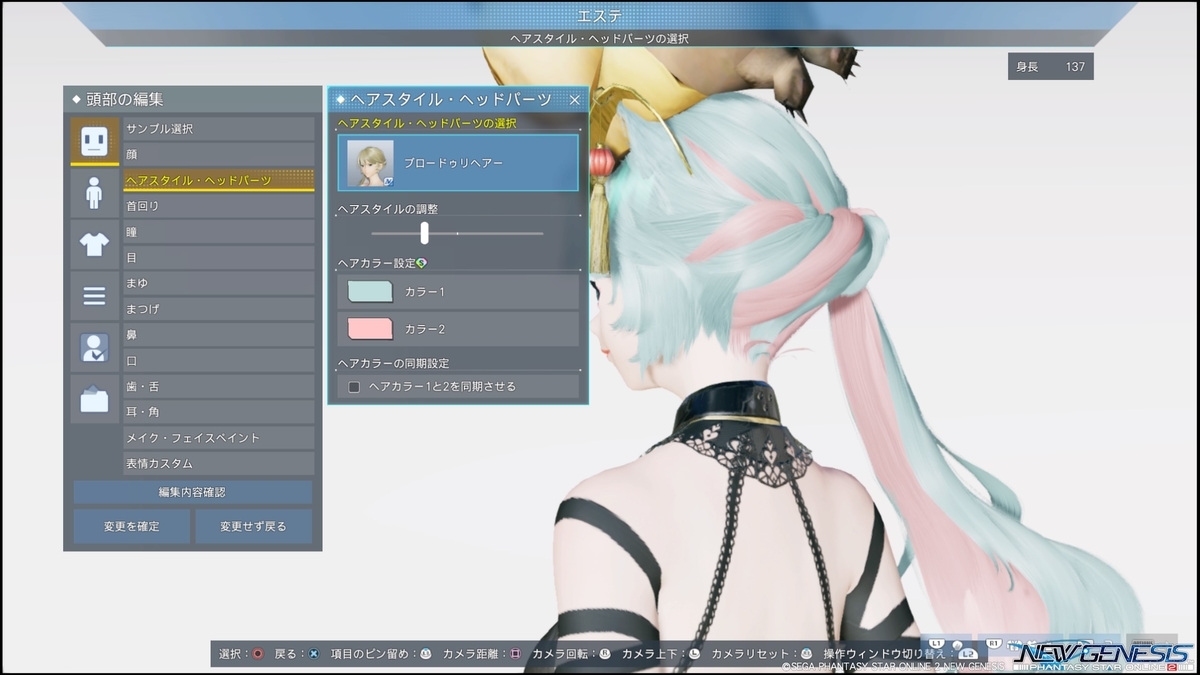
Task: Select the 瞳 menu item
Action: click(x=219, y=232)
